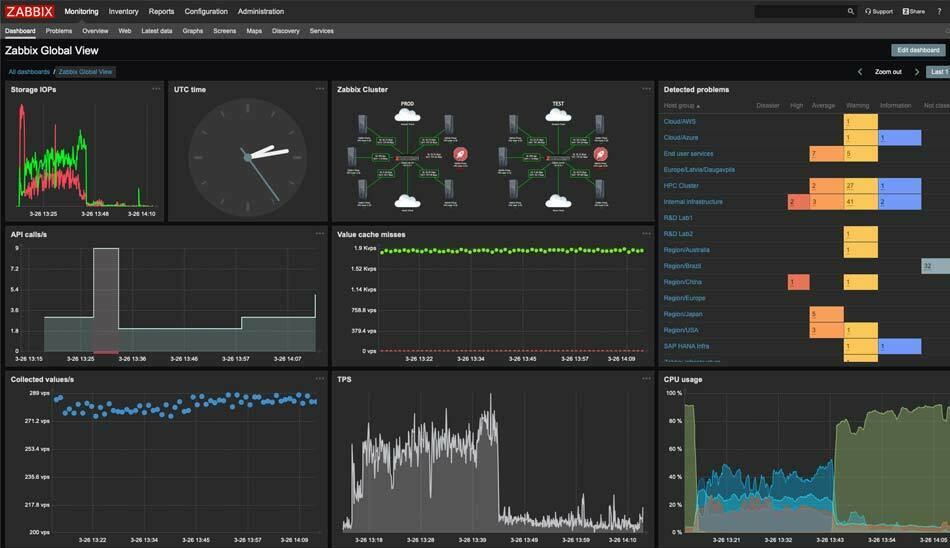Click the orange Average cell of Region/Japan
The image size is (950, 548).
826,314
